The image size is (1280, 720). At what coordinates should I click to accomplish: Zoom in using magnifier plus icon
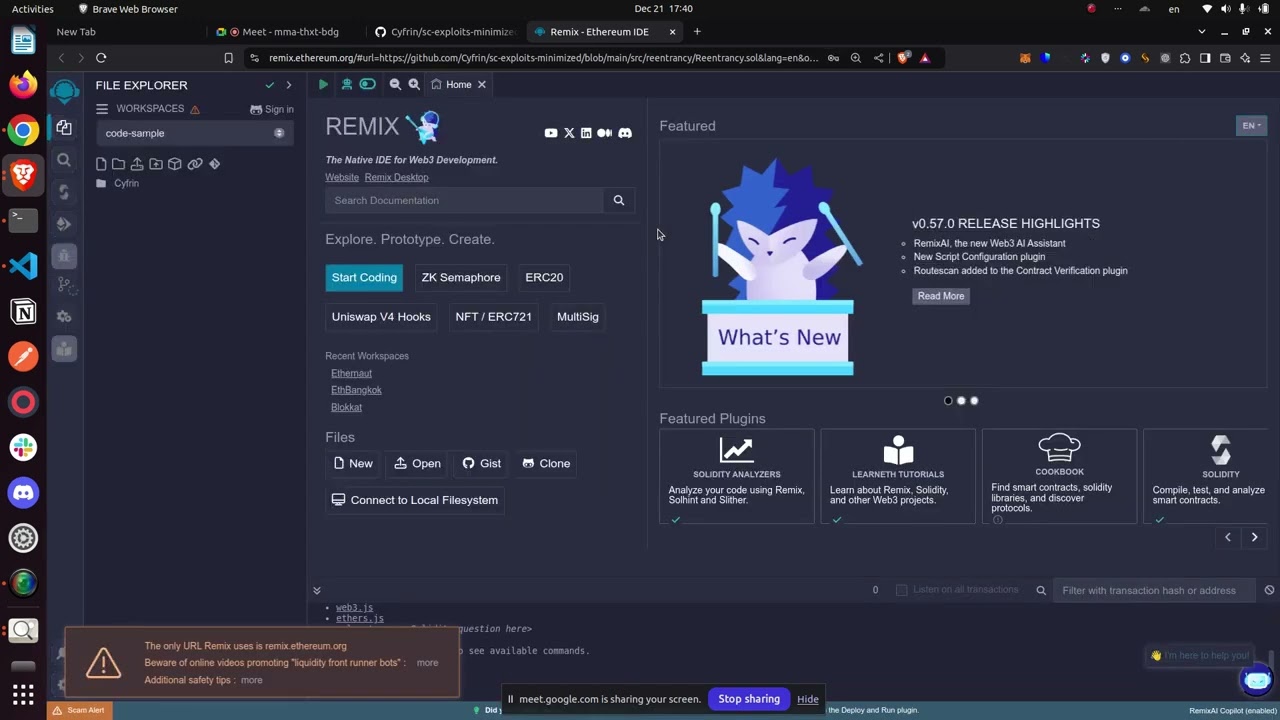coord(414,85)
